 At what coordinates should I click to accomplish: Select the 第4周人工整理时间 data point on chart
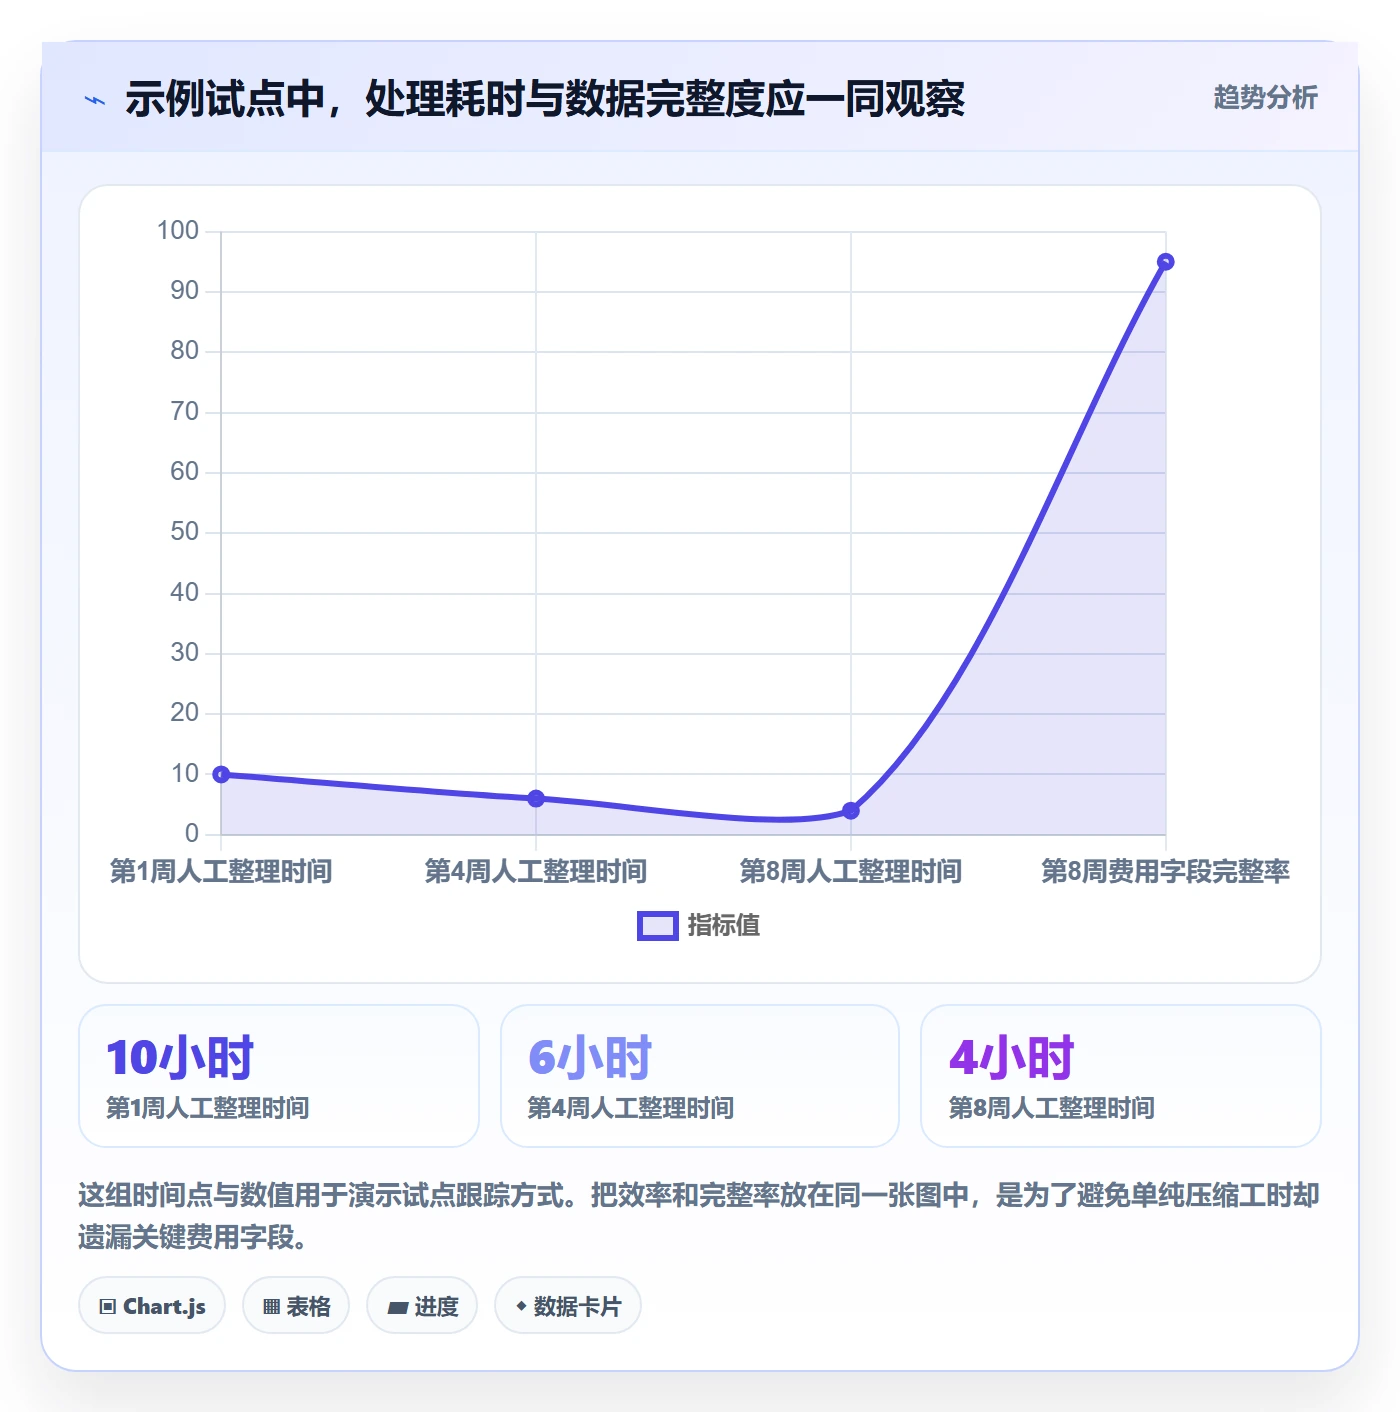point(536,798)
